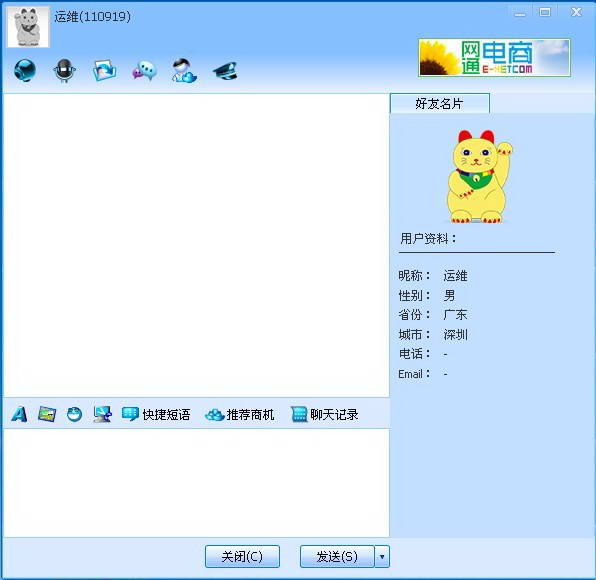Expand the send options dropdown arrow
Viewport: 596px width, 580px height.
(x=382, y=556)
